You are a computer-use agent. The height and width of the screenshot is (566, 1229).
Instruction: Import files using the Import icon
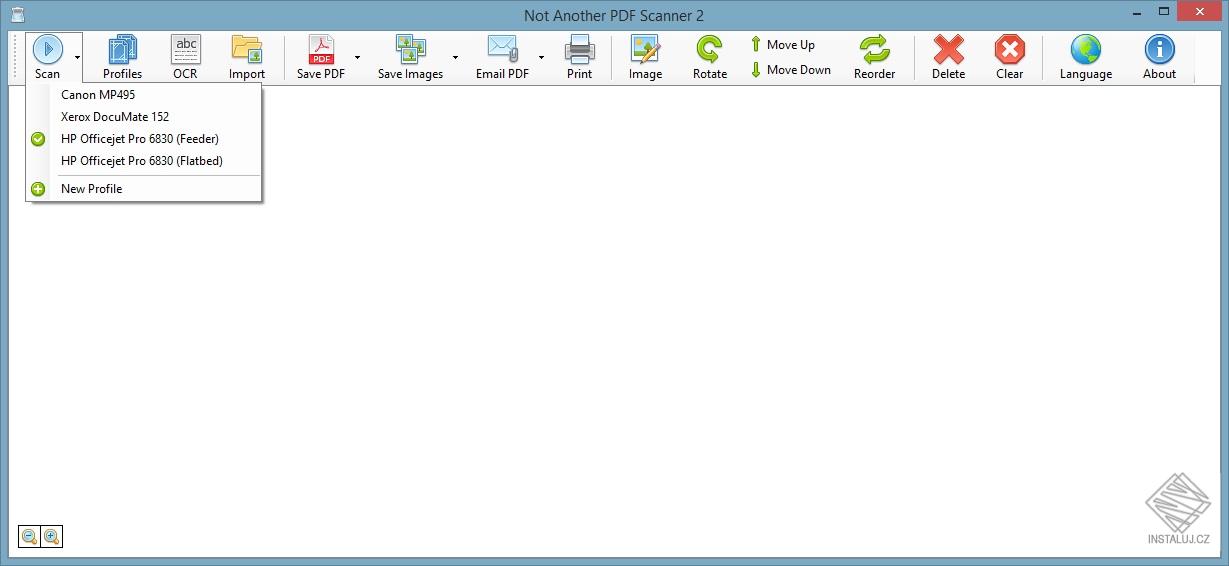click(246, 57)
